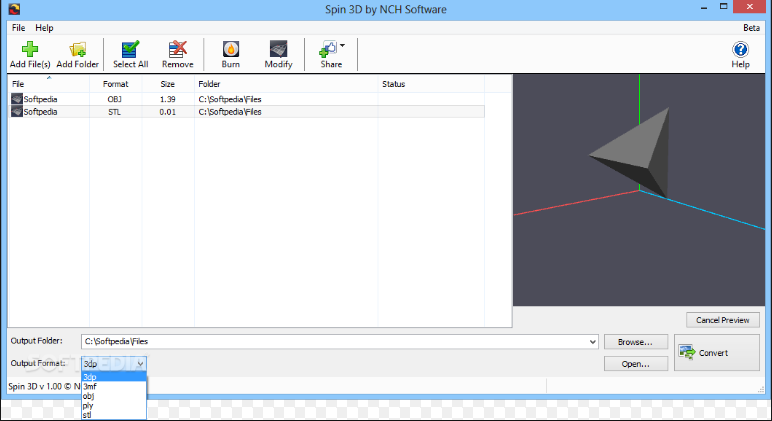Screen dimensions: 772x421
Task: Click the Burn disc icon
Action: click(x=230, y=49)
